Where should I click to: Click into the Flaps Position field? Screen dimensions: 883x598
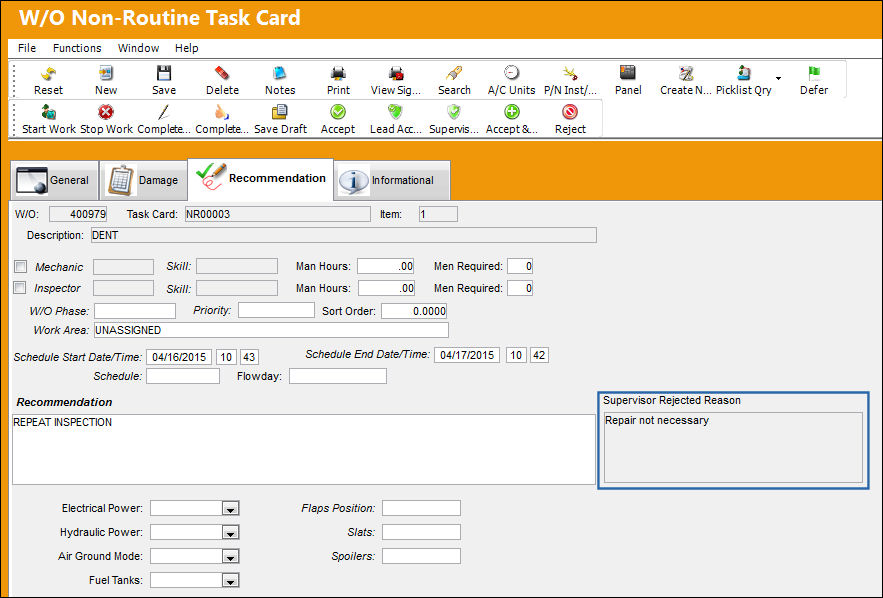pyautogui.click(x=421, y=508)
